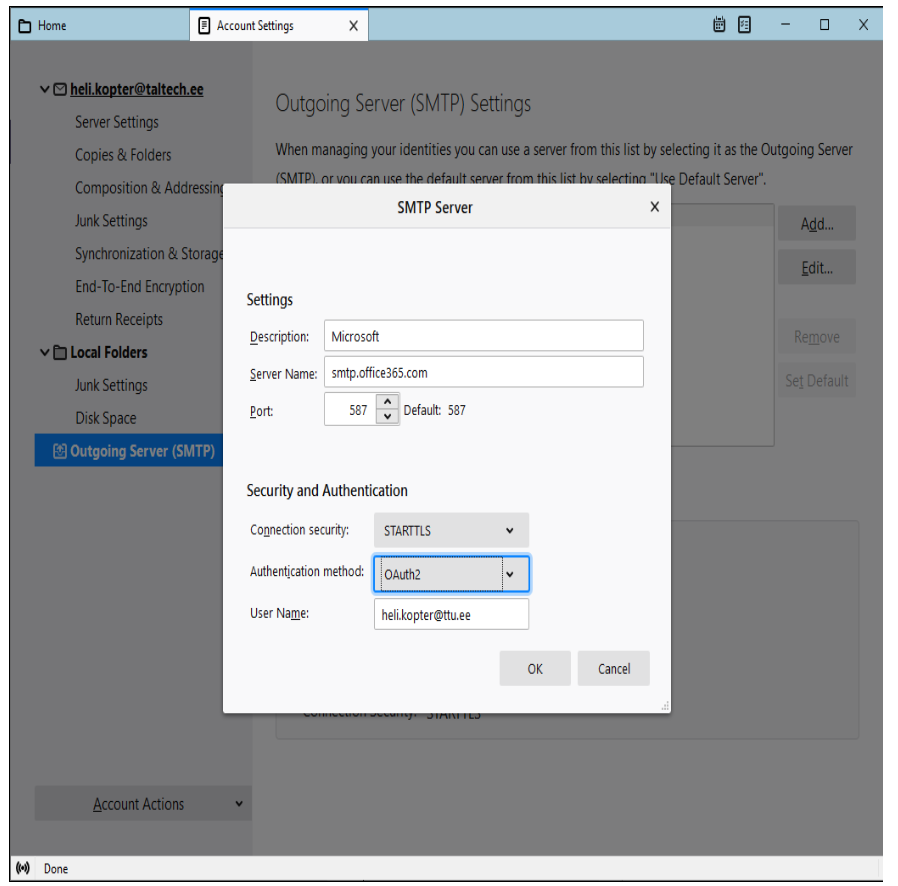This screenshot has height=886, width=898.
Task: Click the Local Folders folder icon
Action: click(x=60, y=352)
